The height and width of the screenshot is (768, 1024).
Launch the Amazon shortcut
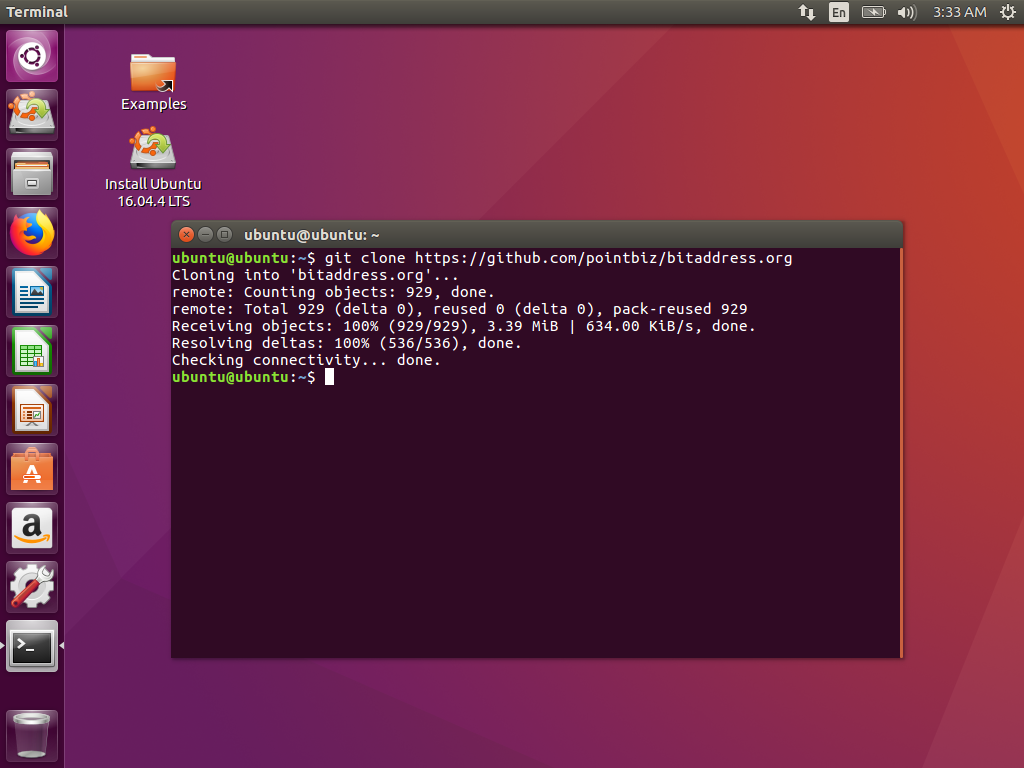(31, 527)
